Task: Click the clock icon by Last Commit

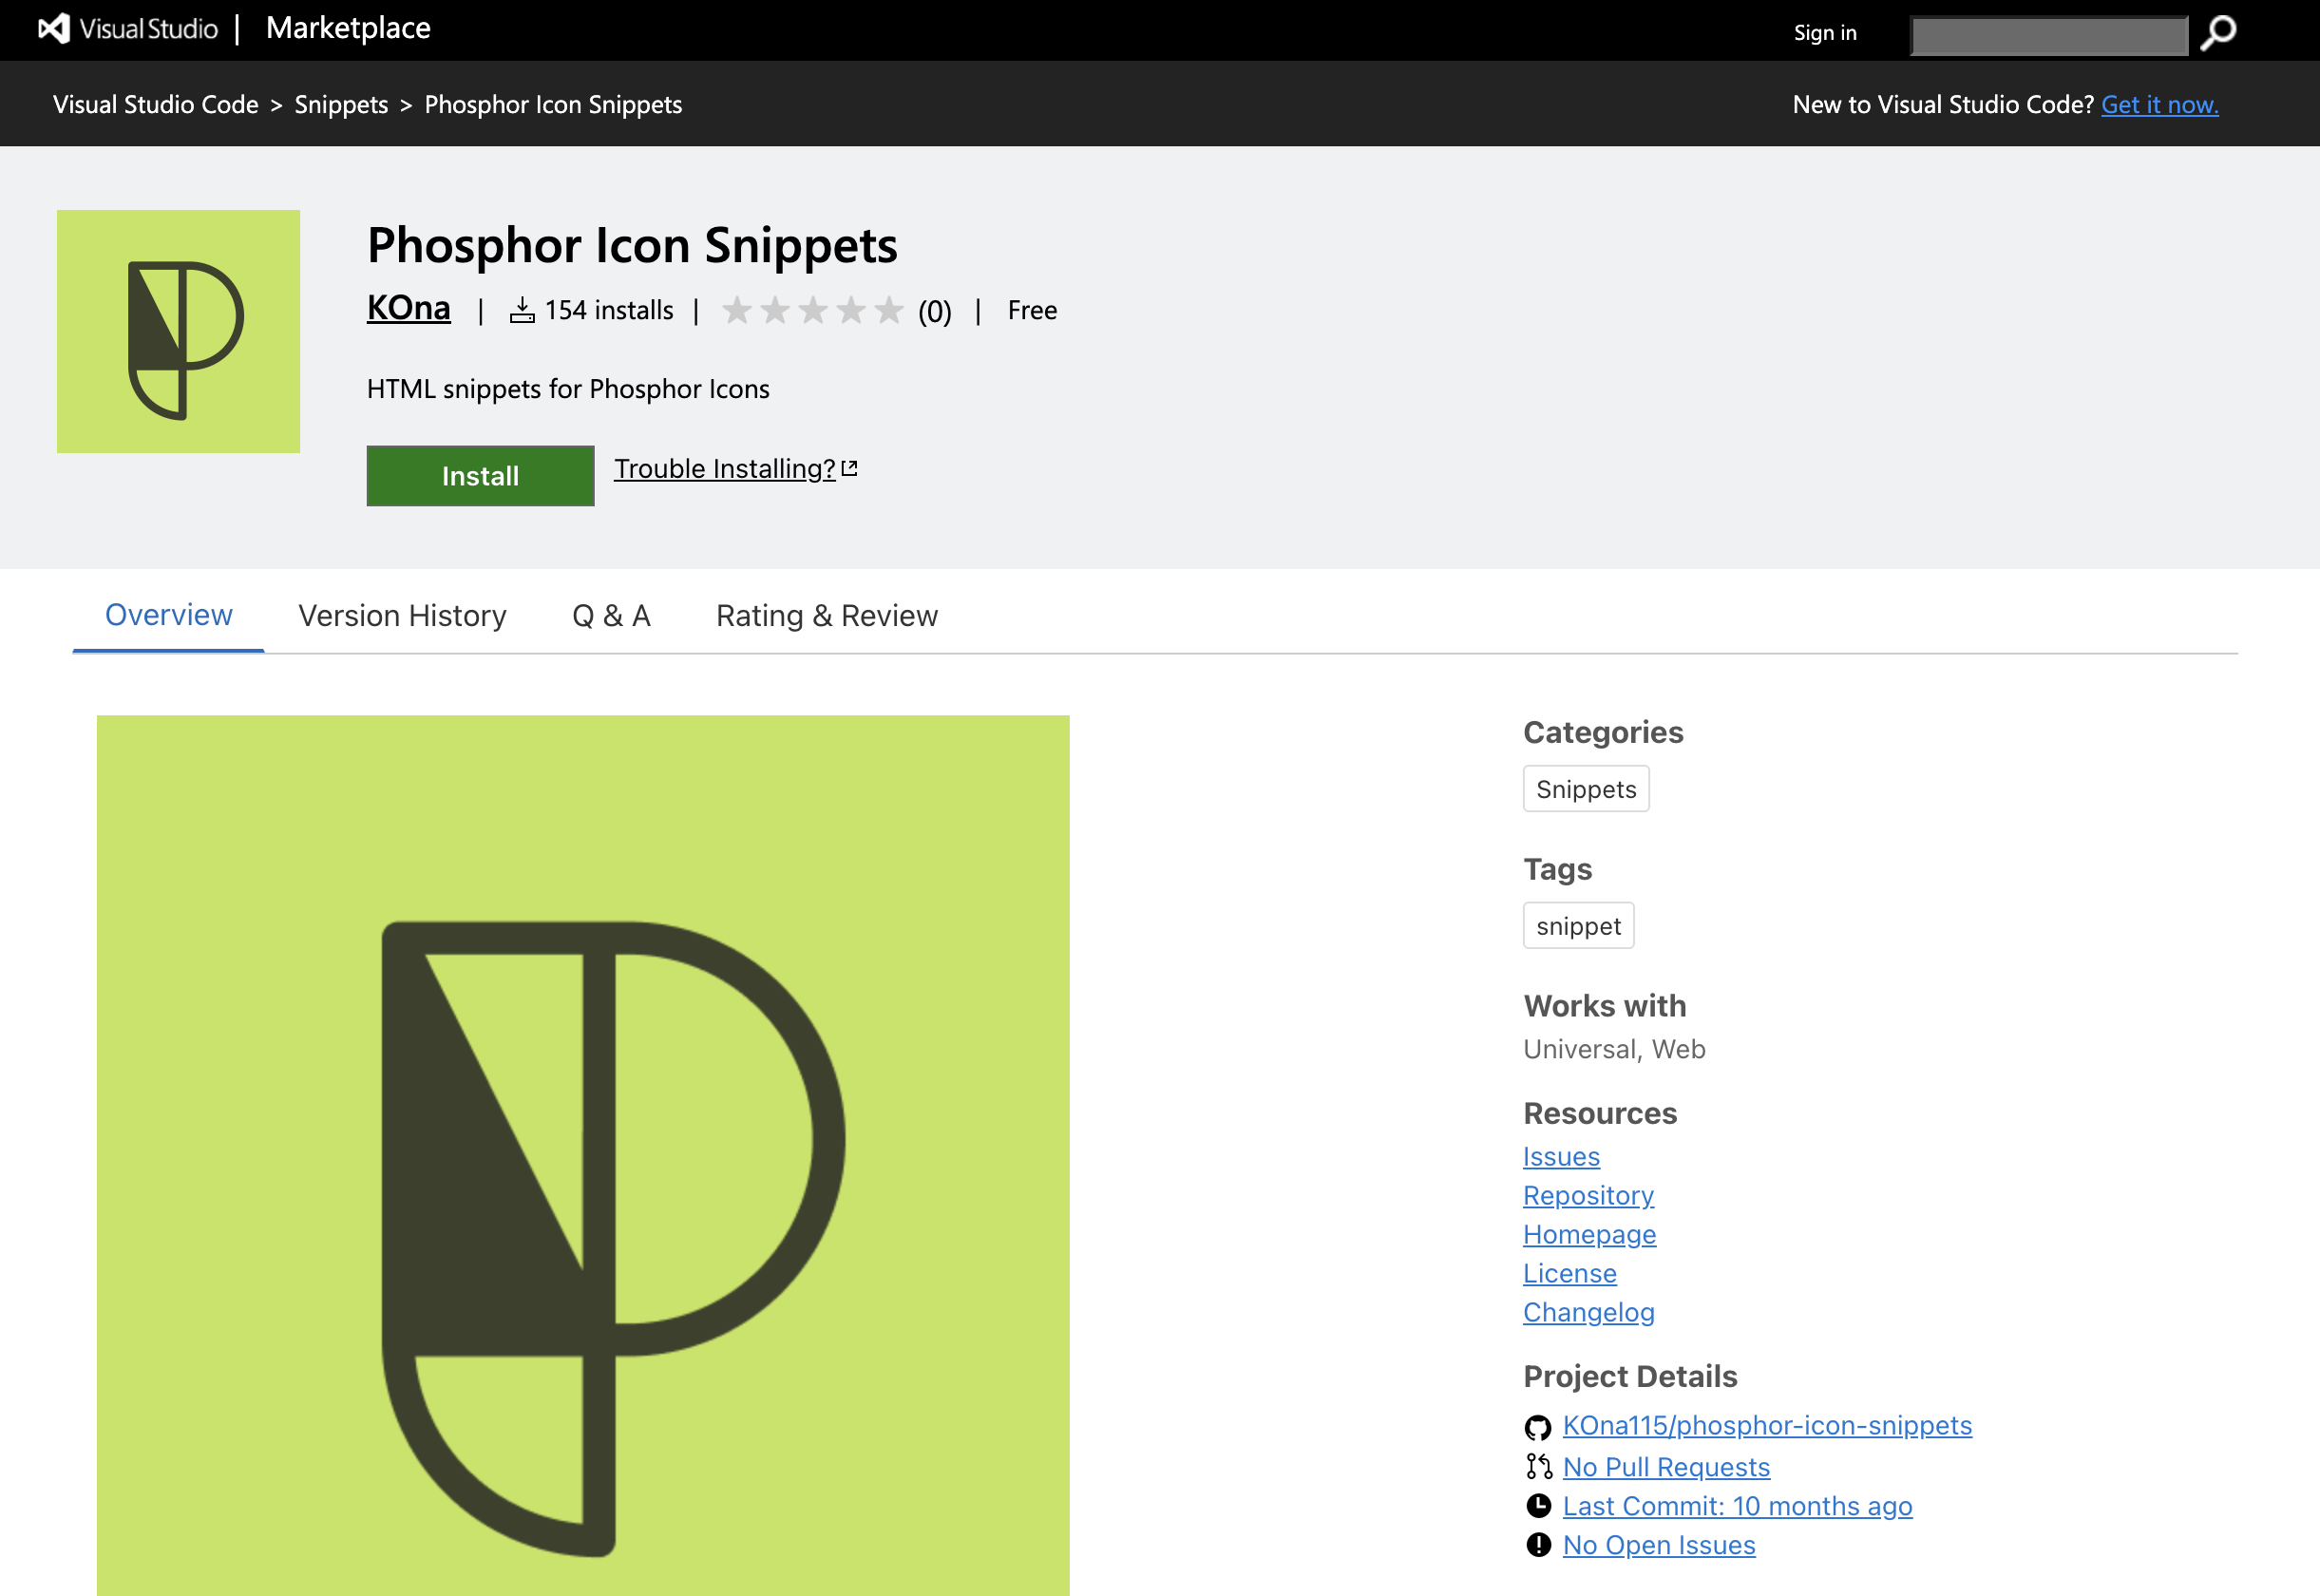Action: pos(1538,1506)
